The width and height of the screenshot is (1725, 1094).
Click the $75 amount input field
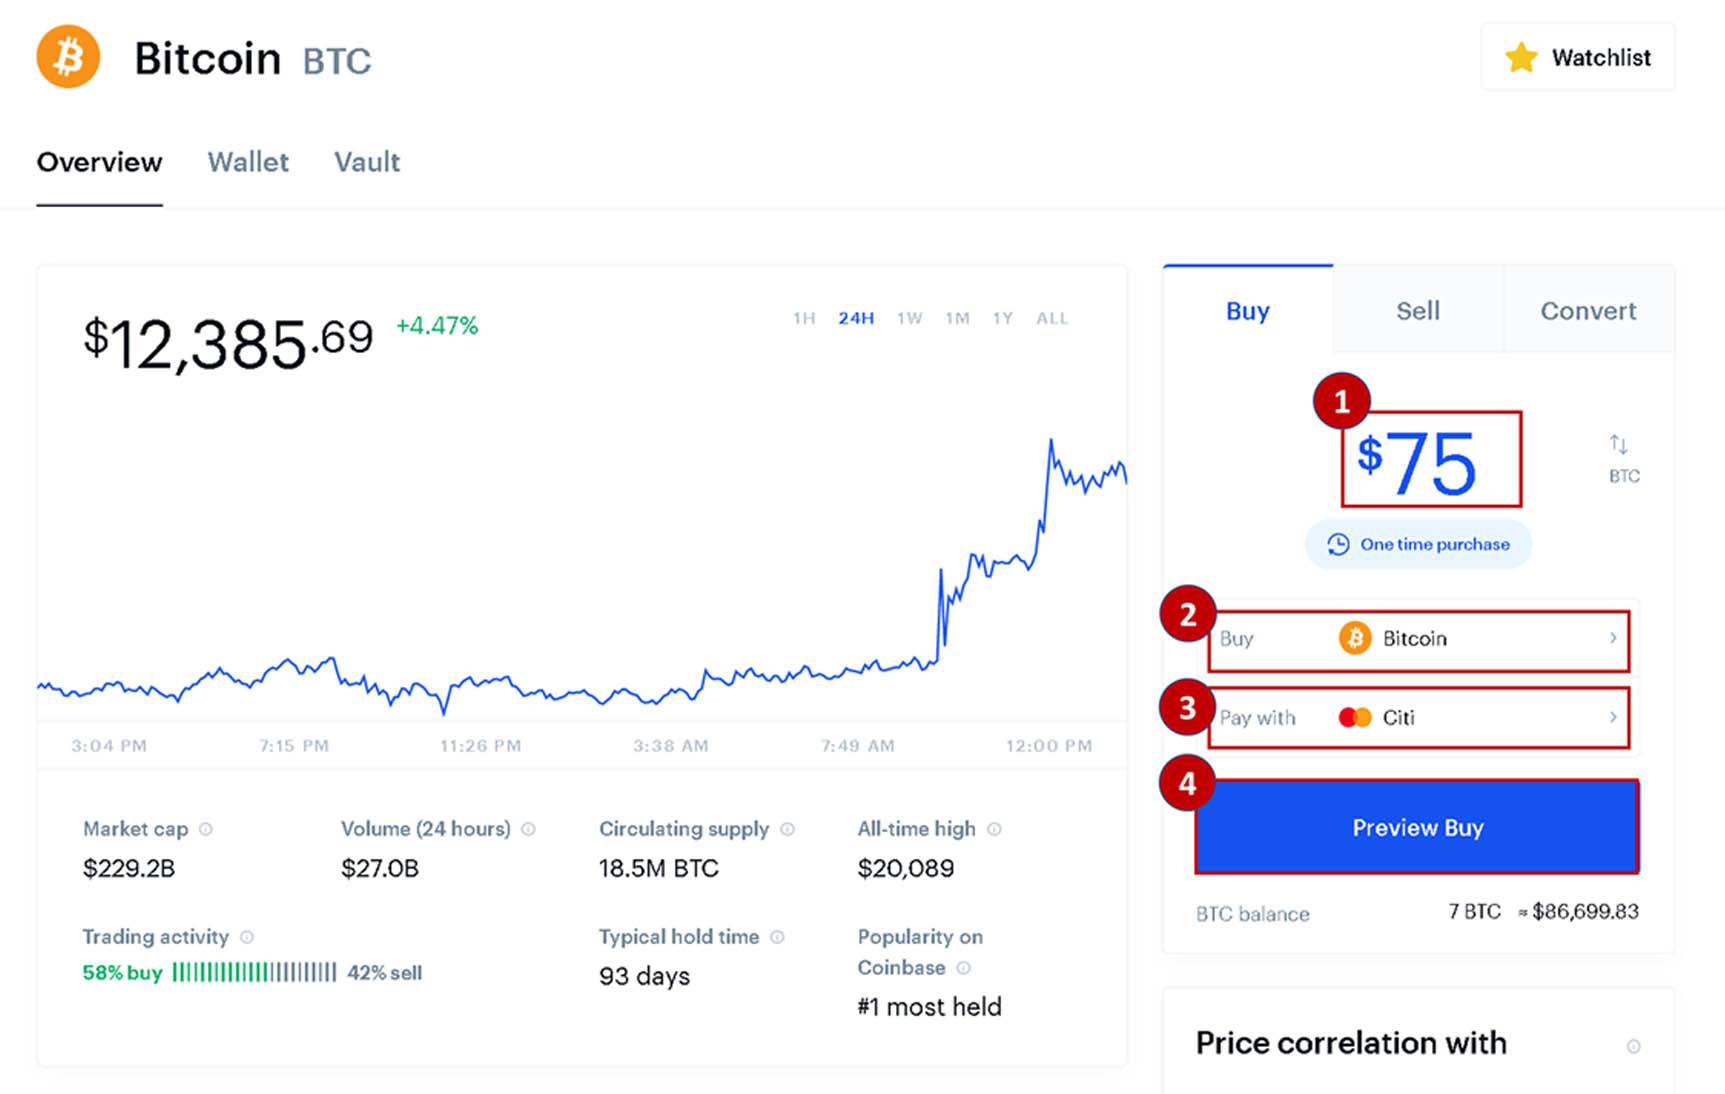[1431, 460]
